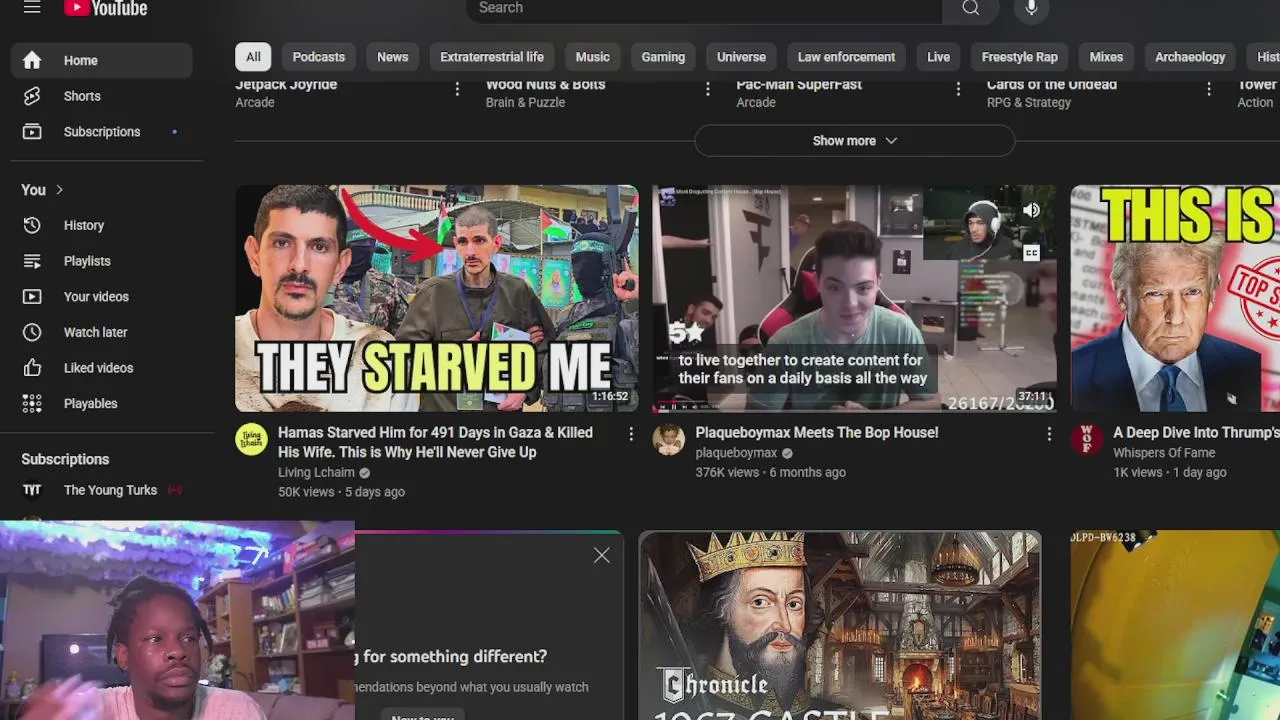Viewport: 1280px width, 720px height.
Task: Mute the Plaqueboymax video preview
Action: click(1031, 210)
